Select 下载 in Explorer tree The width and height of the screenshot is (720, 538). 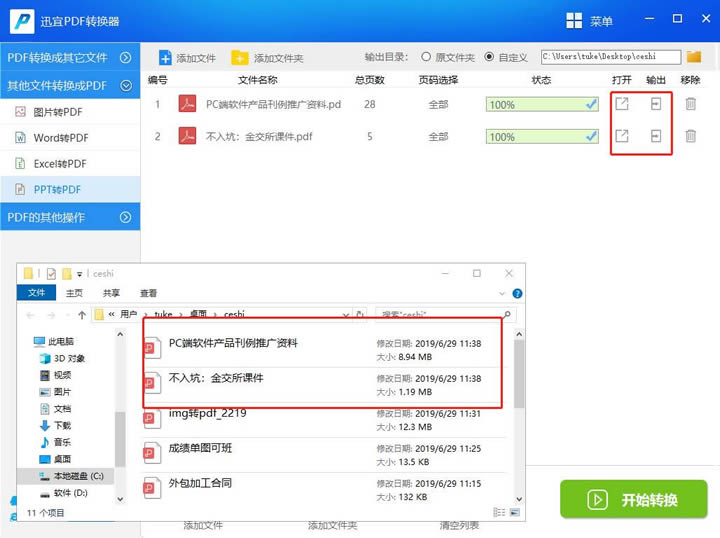[x=56, y=425]
